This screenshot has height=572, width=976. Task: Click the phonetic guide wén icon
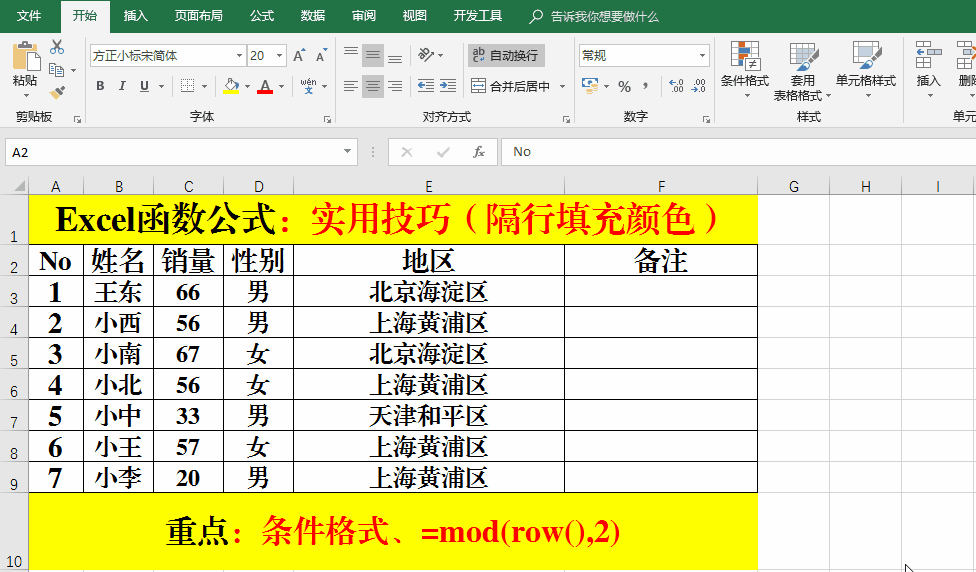(308, 86)
